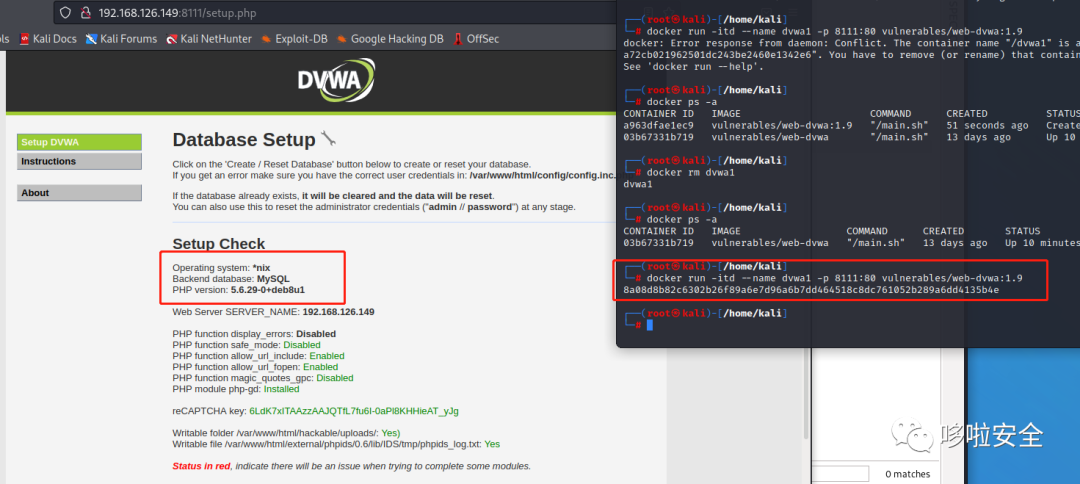
Task: Open Instructions in the sidebar menu
Action: [79, 161]
